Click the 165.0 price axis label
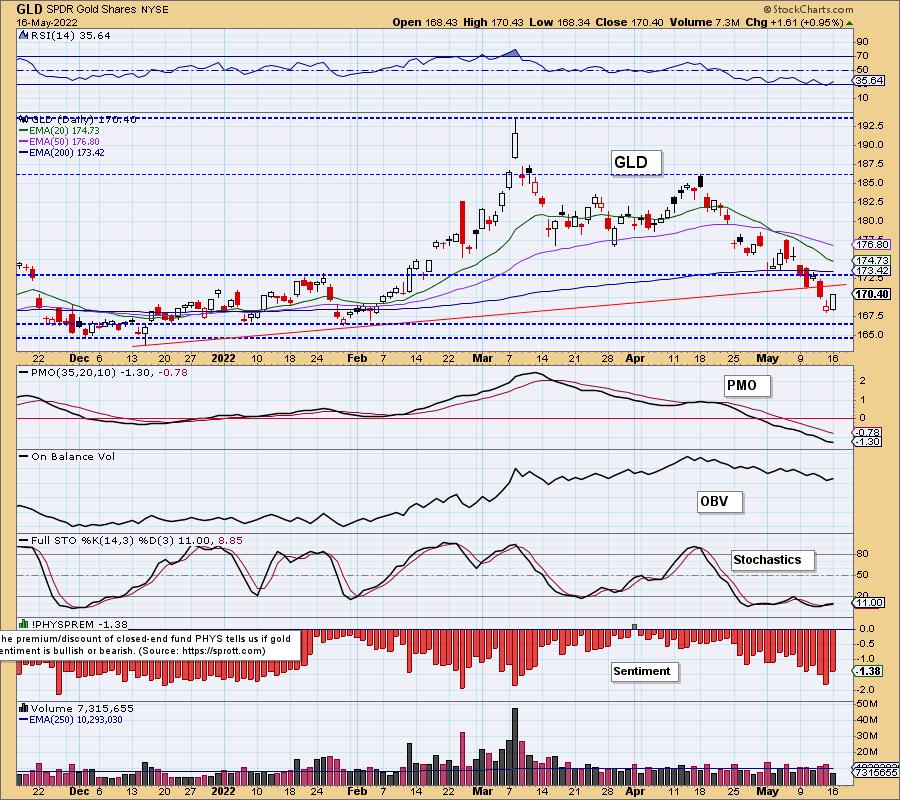This screenshot has height=800, width=900. point(871,334)
